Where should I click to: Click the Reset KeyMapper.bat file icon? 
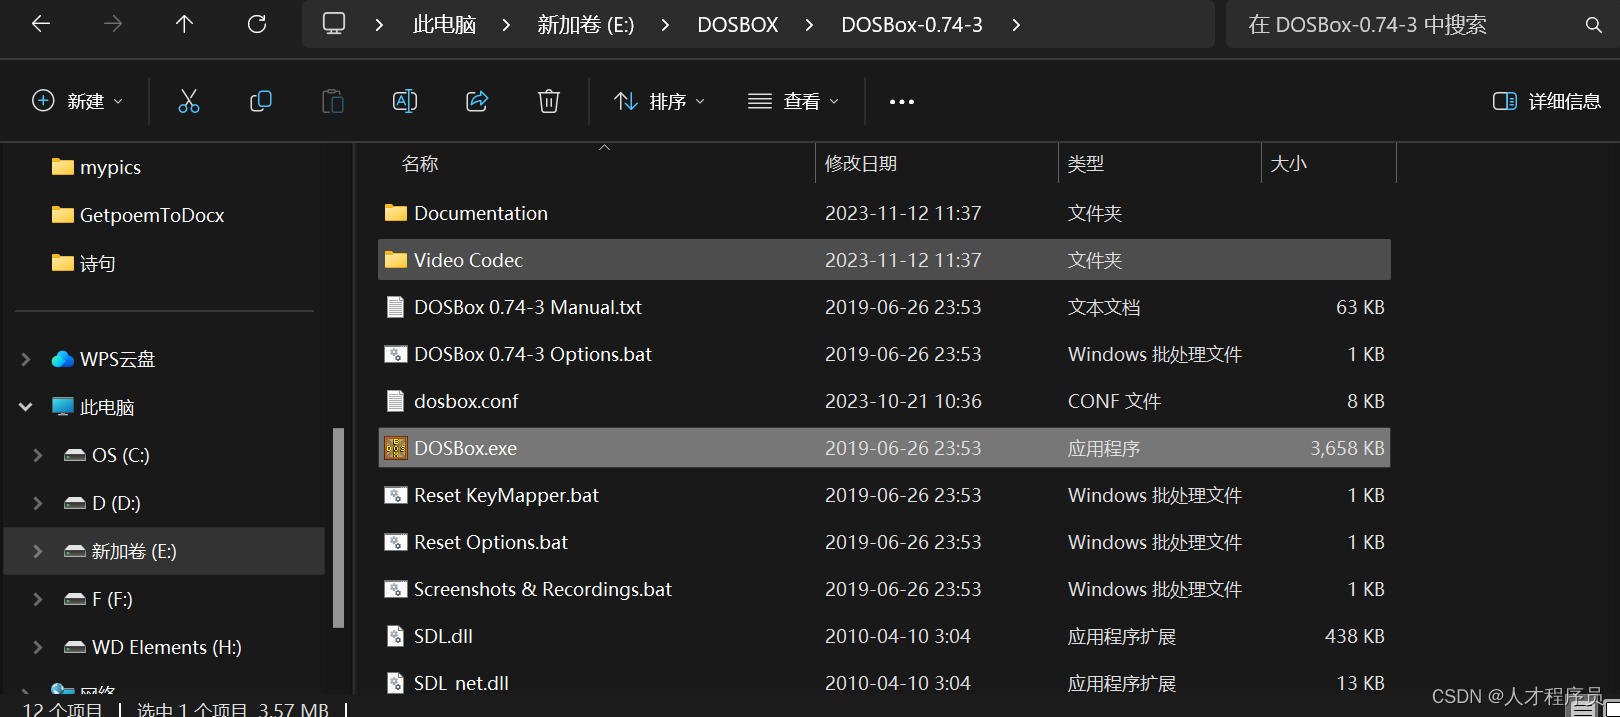[x=396, y=495]
